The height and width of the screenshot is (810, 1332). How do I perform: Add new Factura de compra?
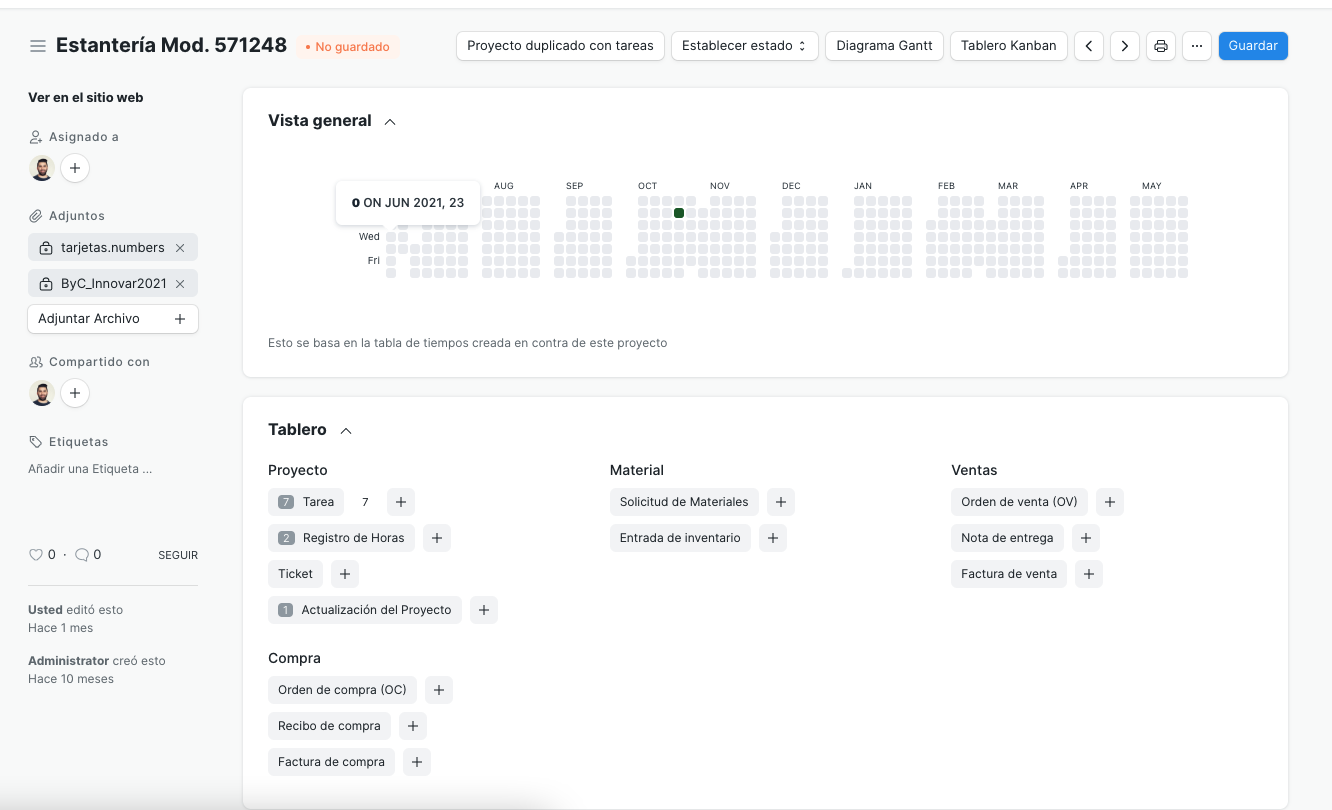(417, 762)
